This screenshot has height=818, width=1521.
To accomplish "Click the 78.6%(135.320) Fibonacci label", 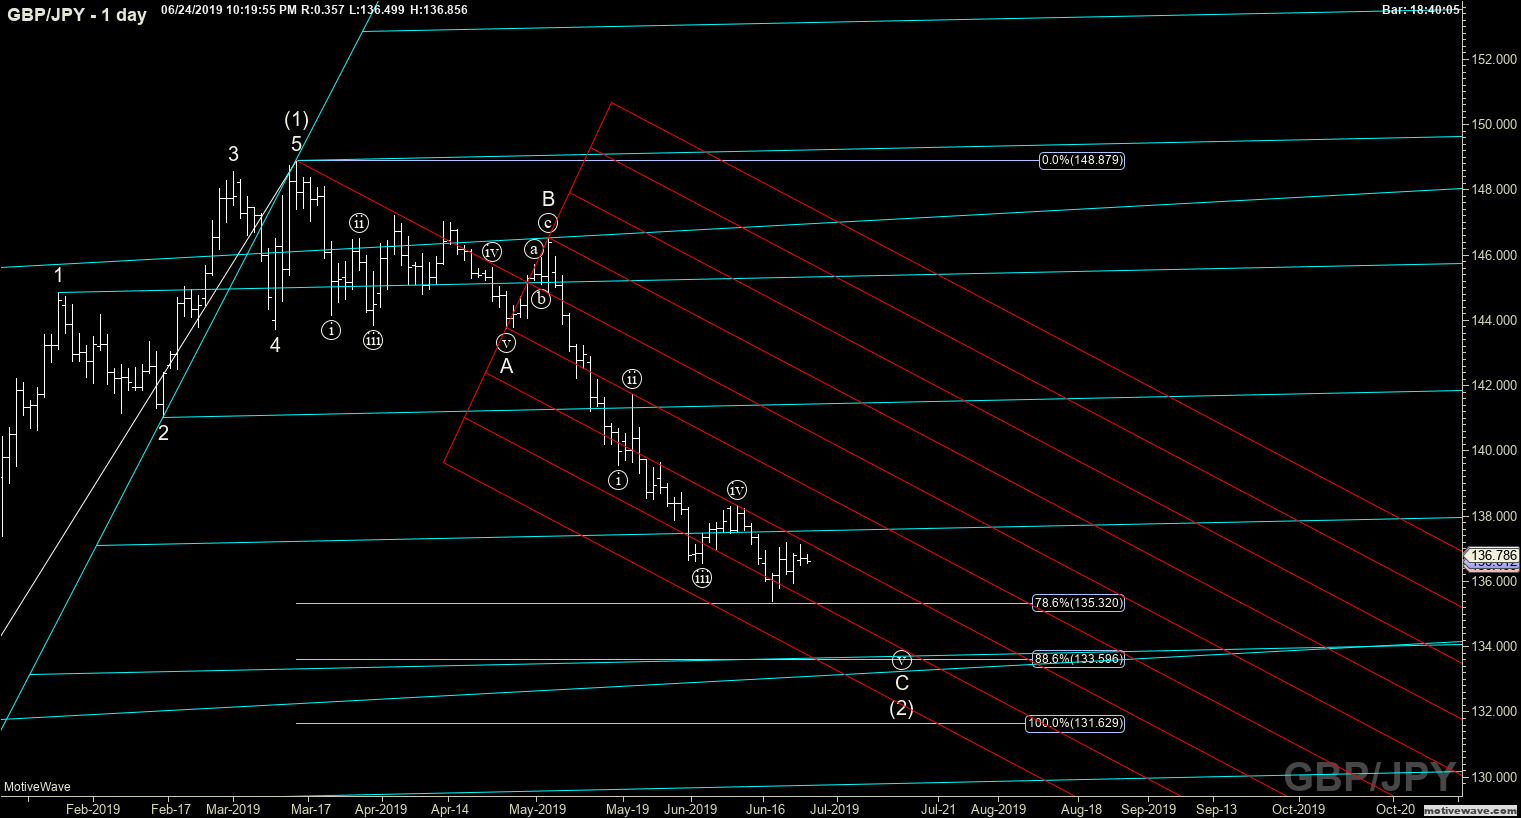I will click(1079, 603).
